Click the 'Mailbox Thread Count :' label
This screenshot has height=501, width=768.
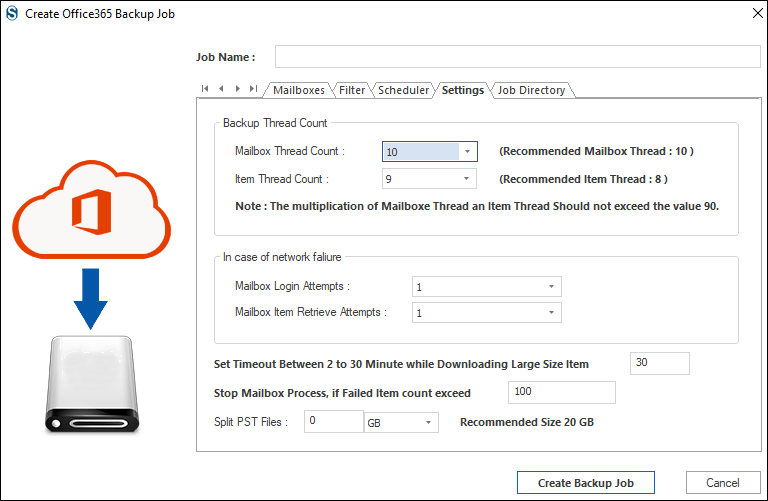[290, 151]
